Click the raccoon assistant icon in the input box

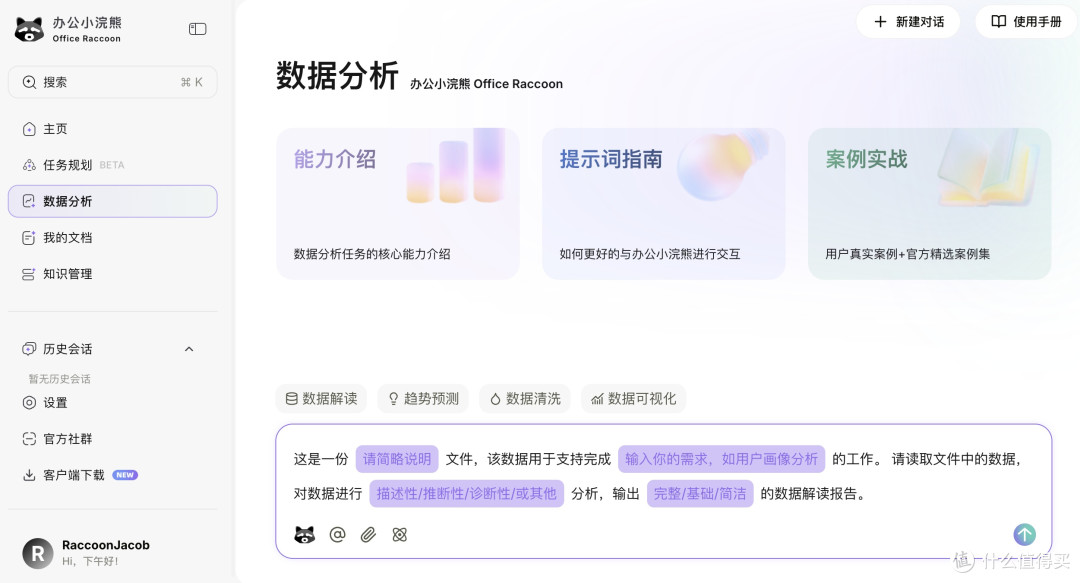tap(304, 535)
